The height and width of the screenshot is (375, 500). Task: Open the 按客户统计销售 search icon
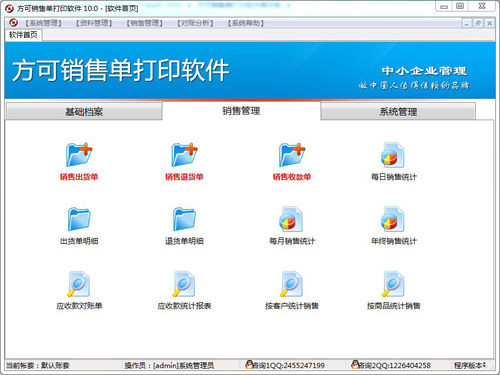pyautogui.click(x=291, y=284)
